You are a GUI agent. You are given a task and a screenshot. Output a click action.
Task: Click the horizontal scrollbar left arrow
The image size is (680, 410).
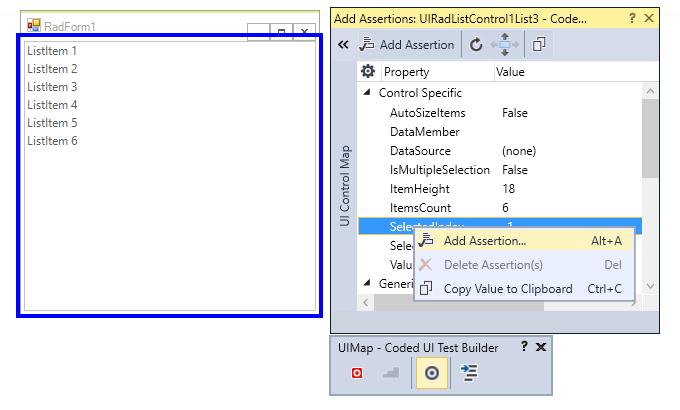click(366, 302)
